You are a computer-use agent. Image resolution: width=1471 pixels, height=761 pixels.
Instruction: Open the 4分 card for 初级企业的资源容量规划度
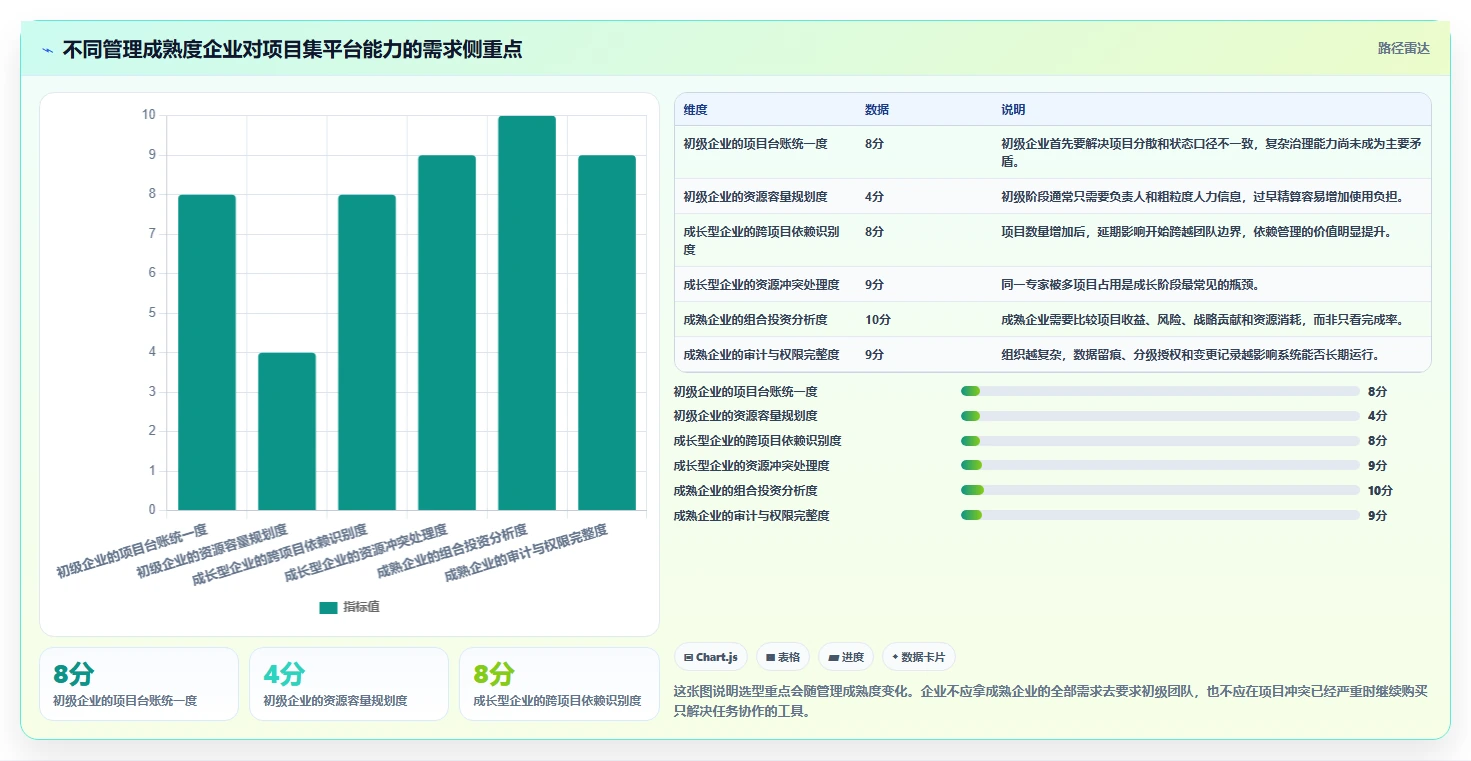pyautogui.click(x=349, y=684)
